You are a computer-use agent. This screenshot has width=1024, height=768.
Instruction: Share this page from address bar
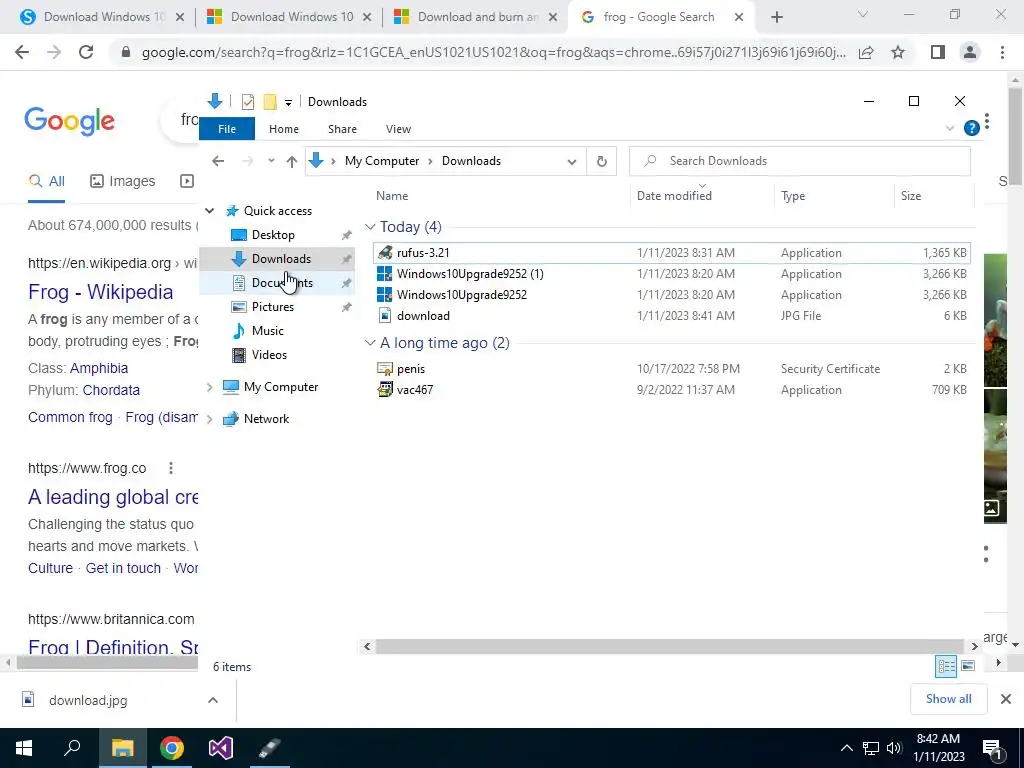pyautogui.click(x=866, y=52)
